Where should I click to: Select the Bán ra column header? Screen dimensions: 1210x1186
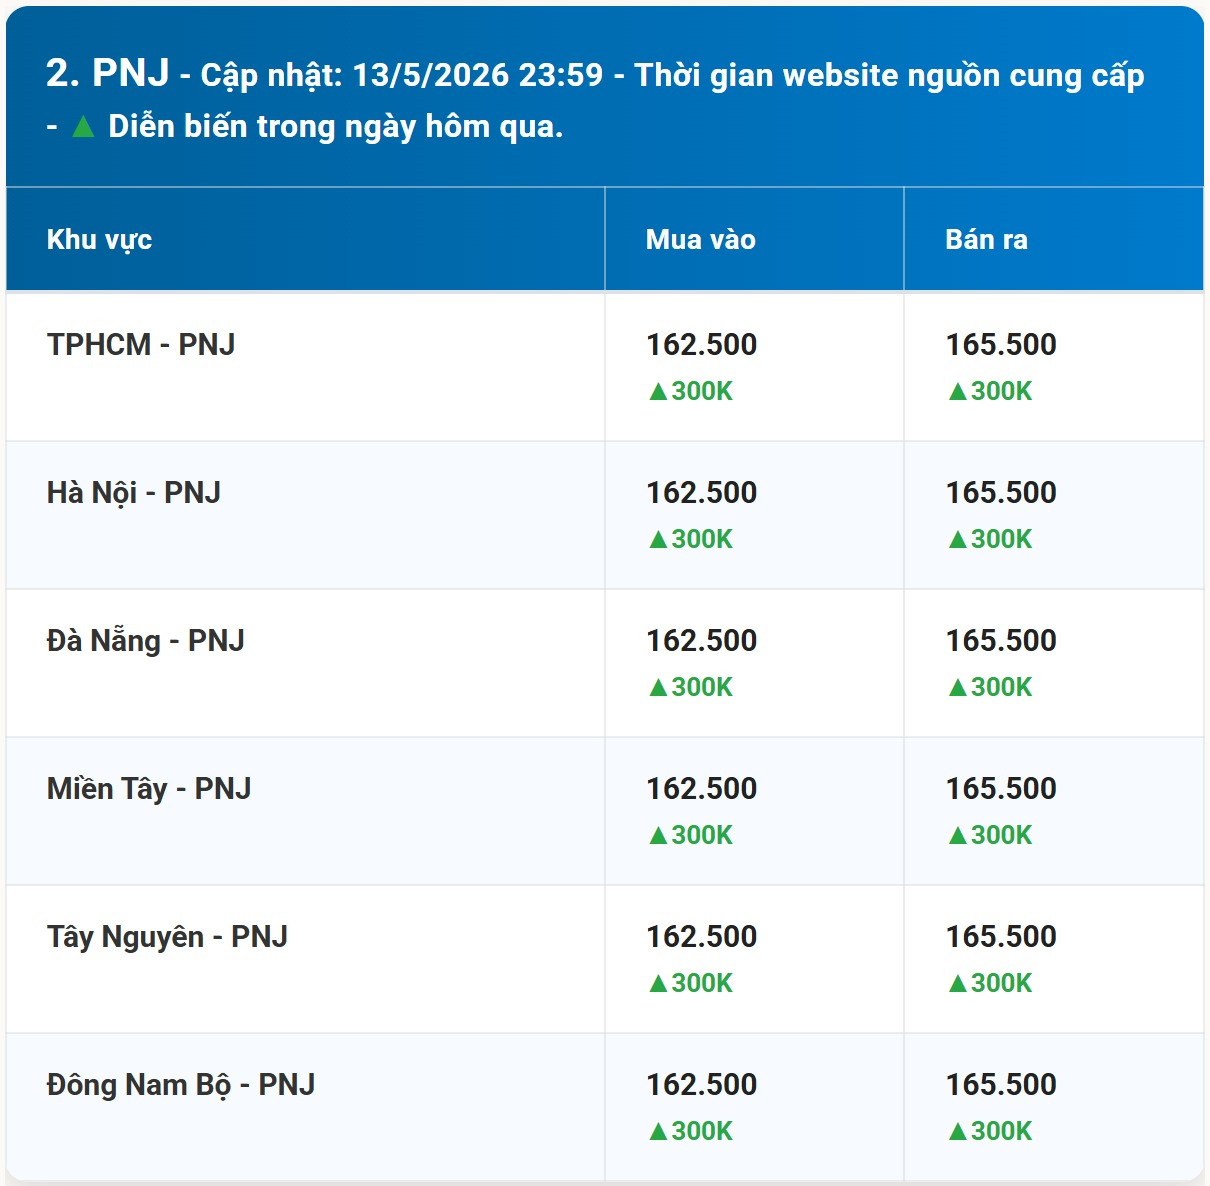click(x=1054, y=239)
